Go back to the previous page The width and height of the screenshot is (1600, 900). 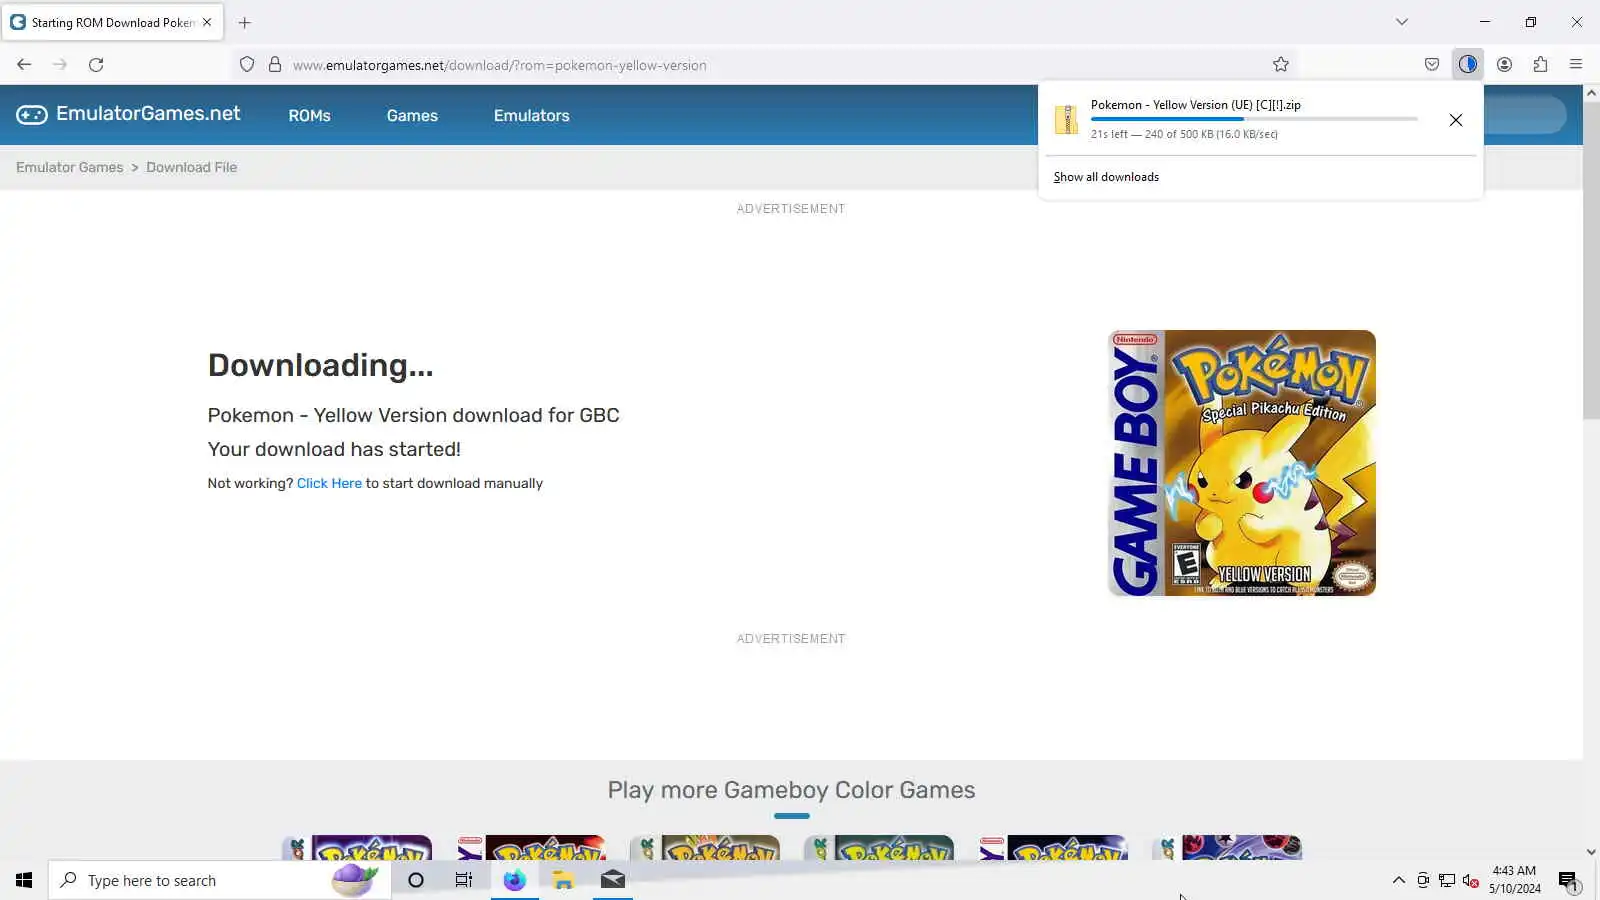coord(24,65)
